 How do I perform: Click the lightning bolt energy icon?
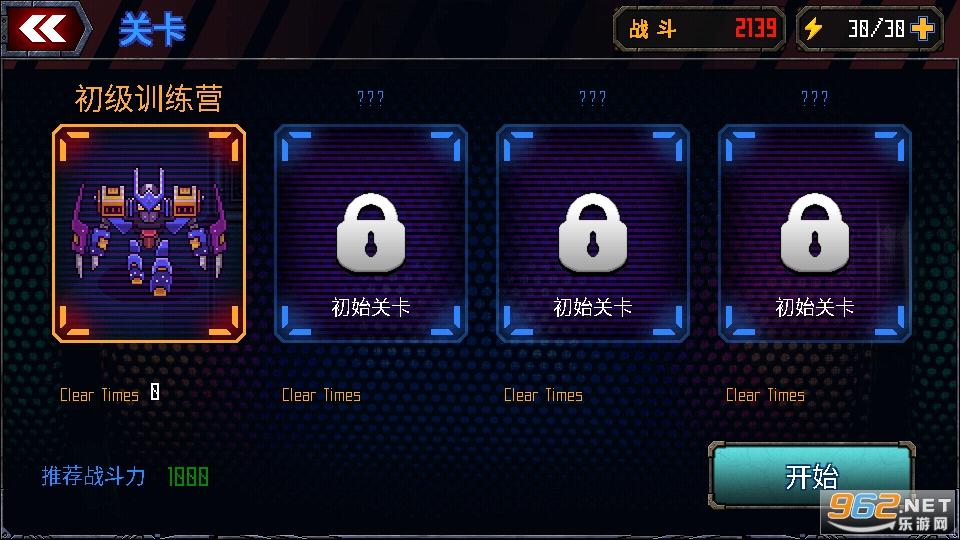[813, 29]
